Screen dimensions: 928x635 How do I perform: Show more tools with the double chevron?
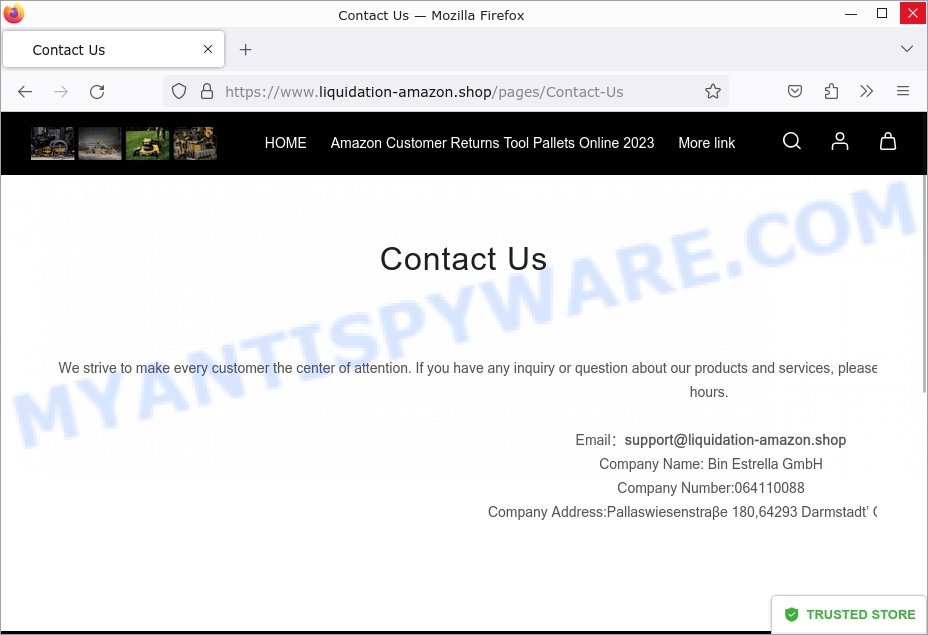tap(866, 91)
